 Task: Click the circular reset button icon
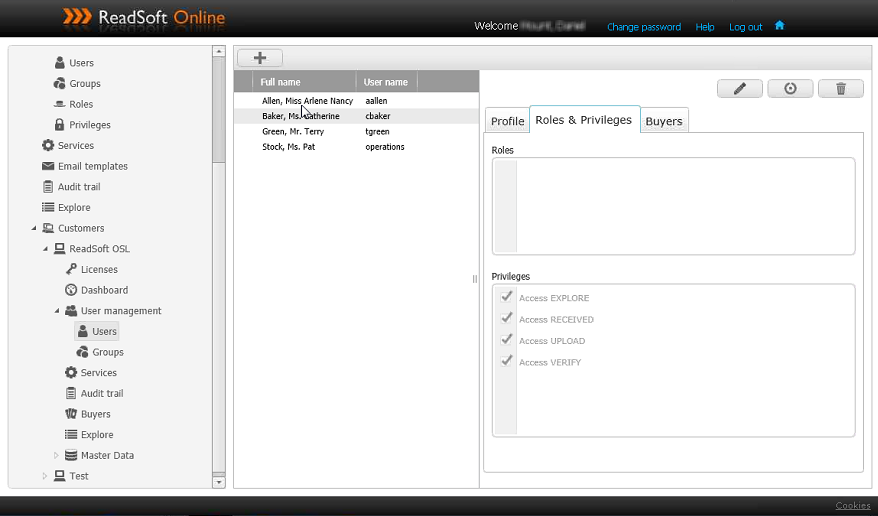coord(790,89)
